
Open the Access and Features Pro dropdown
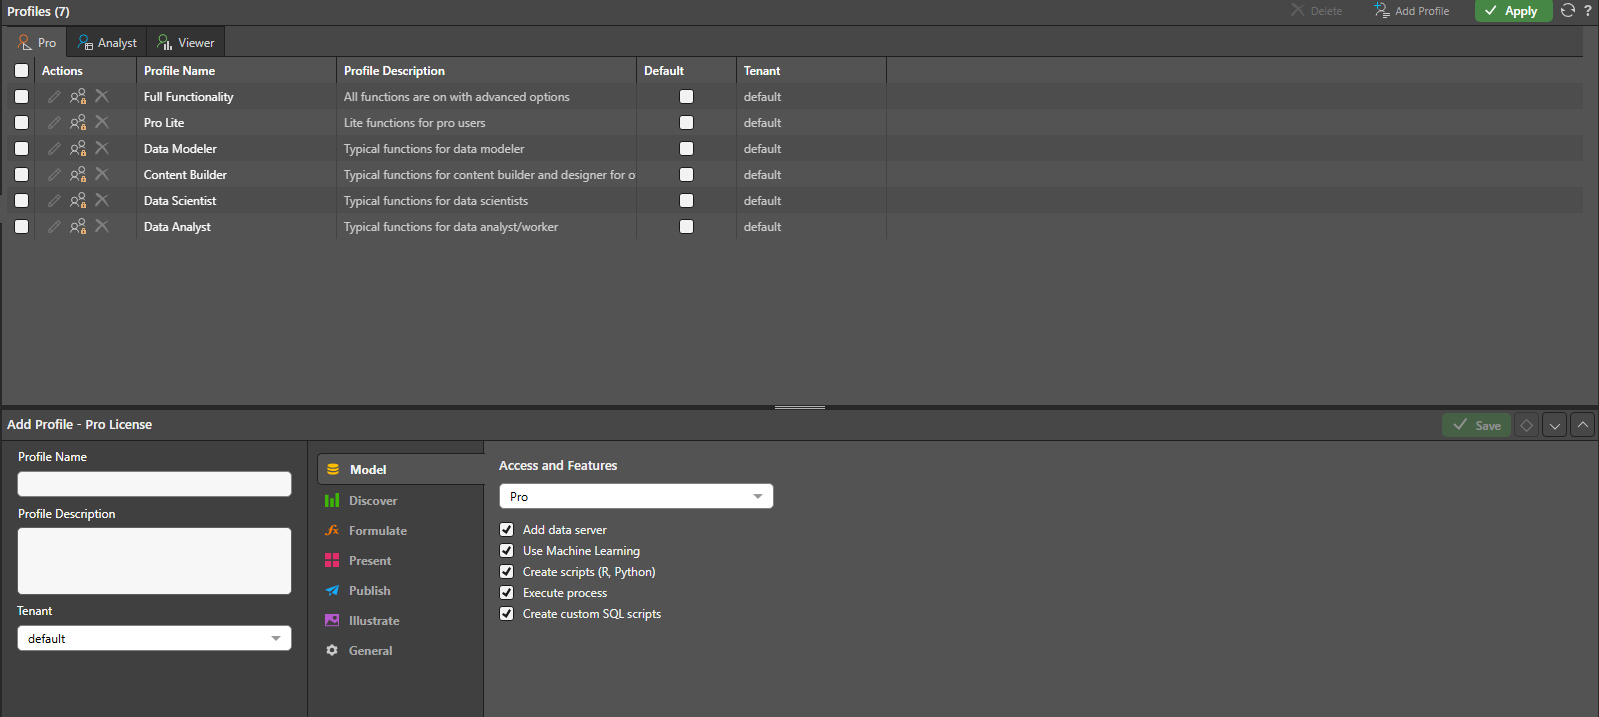coord(636,497)
